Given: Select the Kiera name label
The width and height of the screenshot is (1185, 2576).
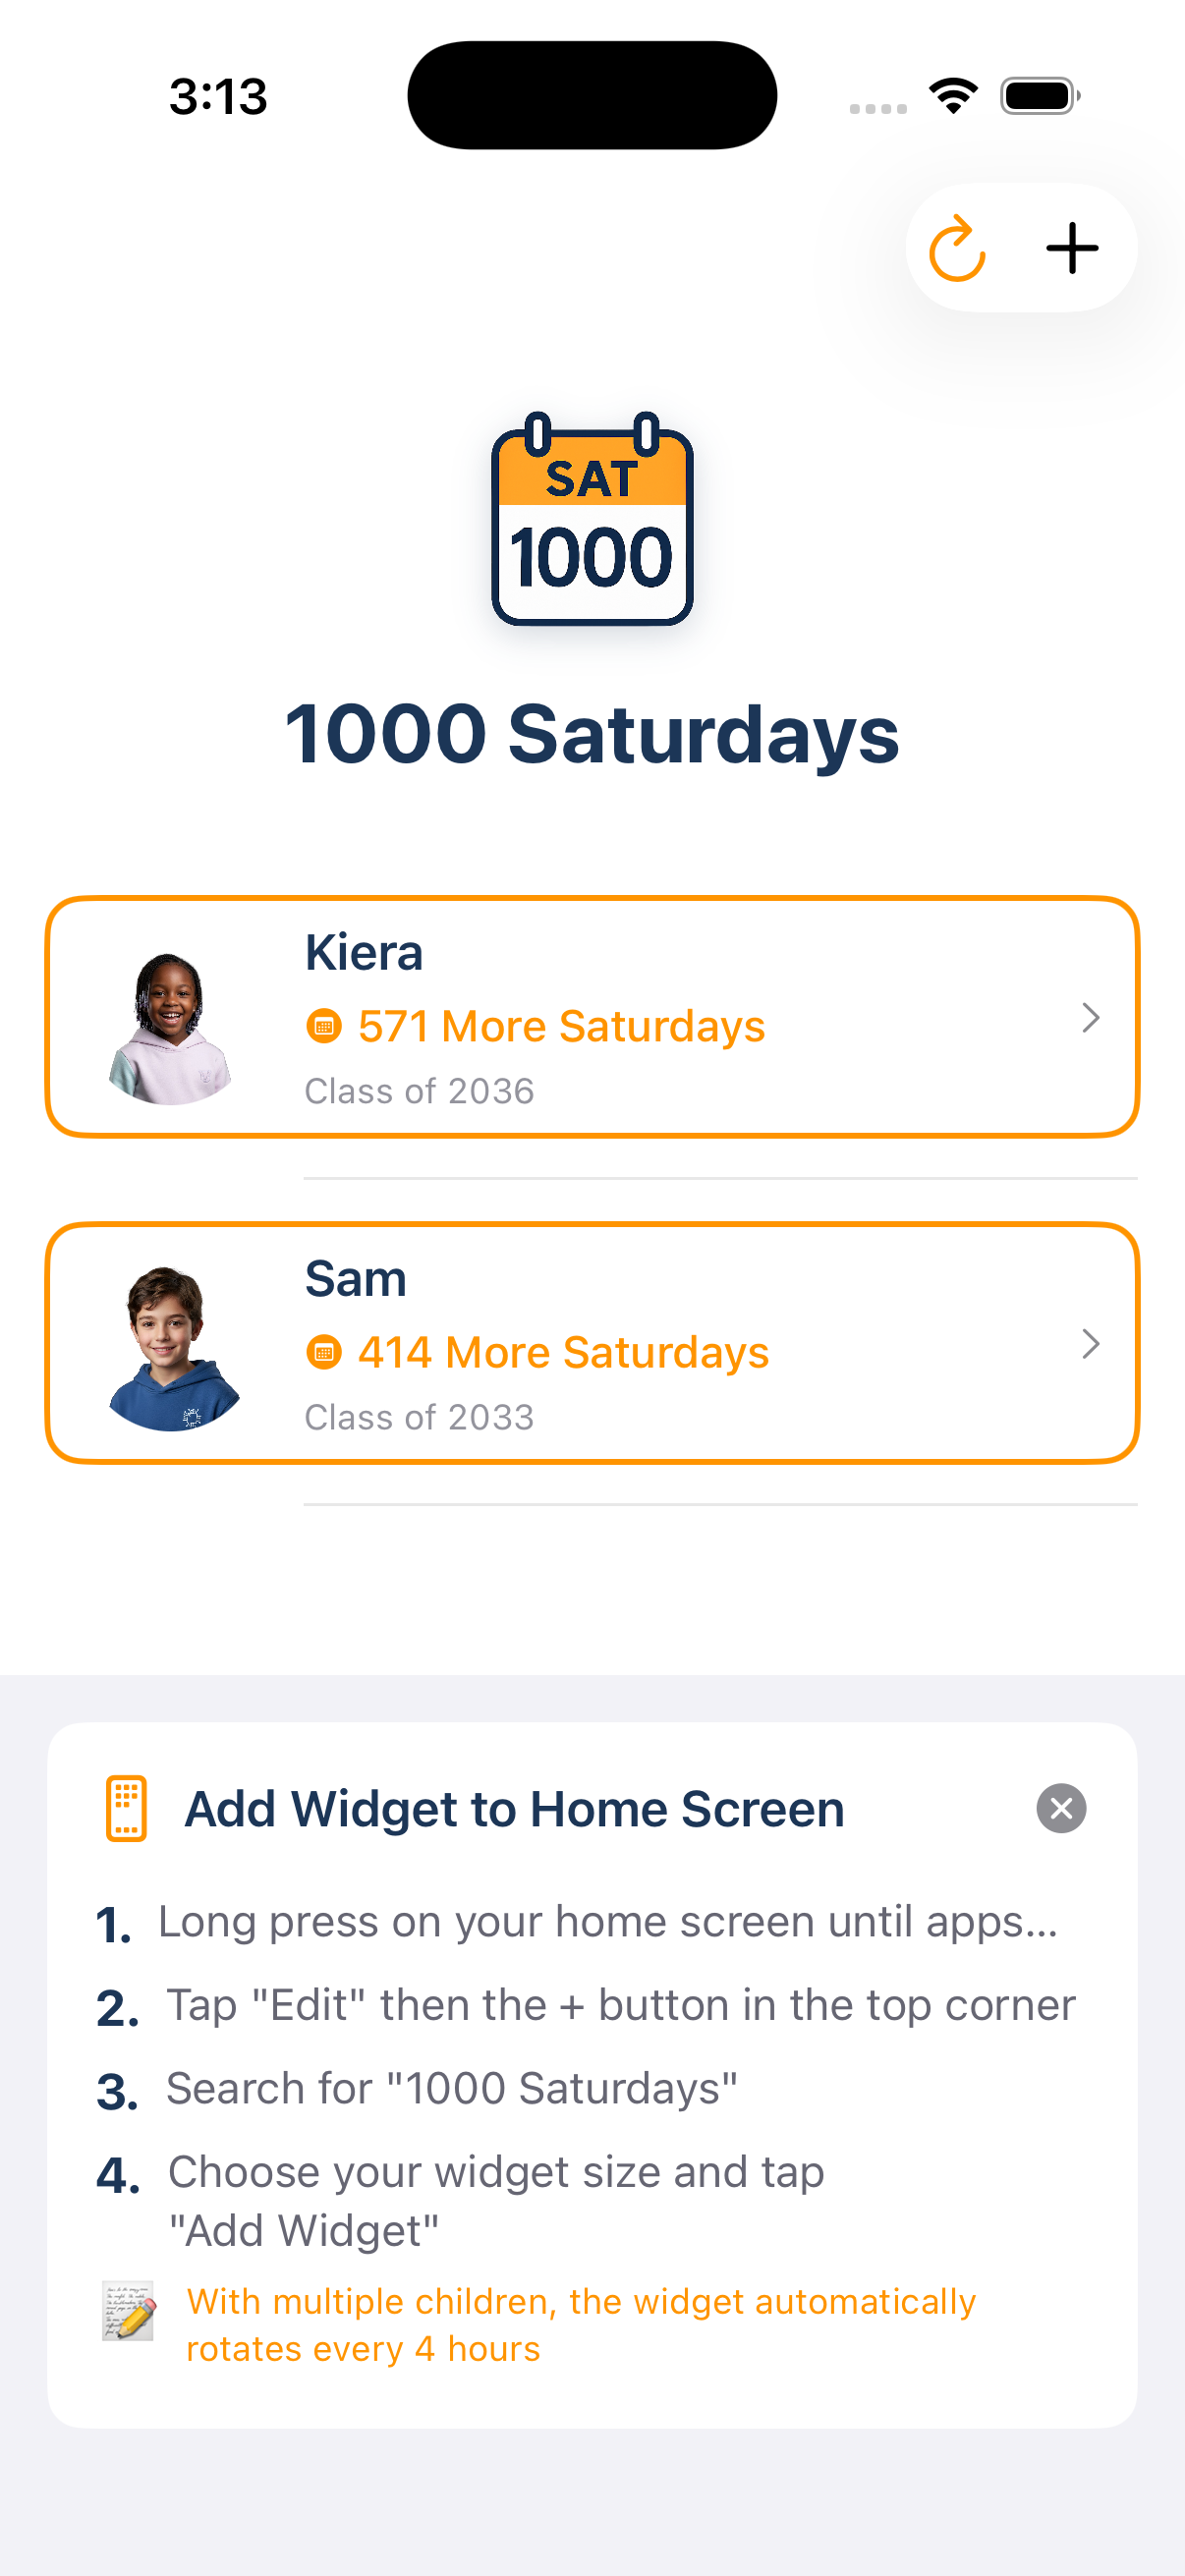Looking at the screenshot, I should pos(364,952).
